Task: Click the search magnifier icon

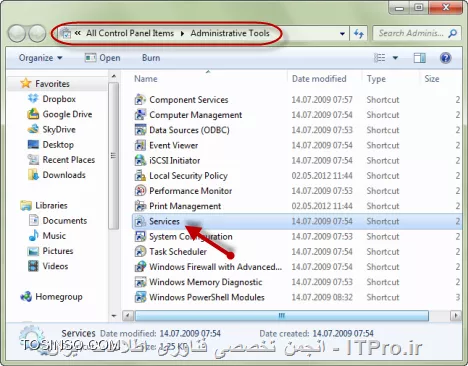Action: [453, 33]
